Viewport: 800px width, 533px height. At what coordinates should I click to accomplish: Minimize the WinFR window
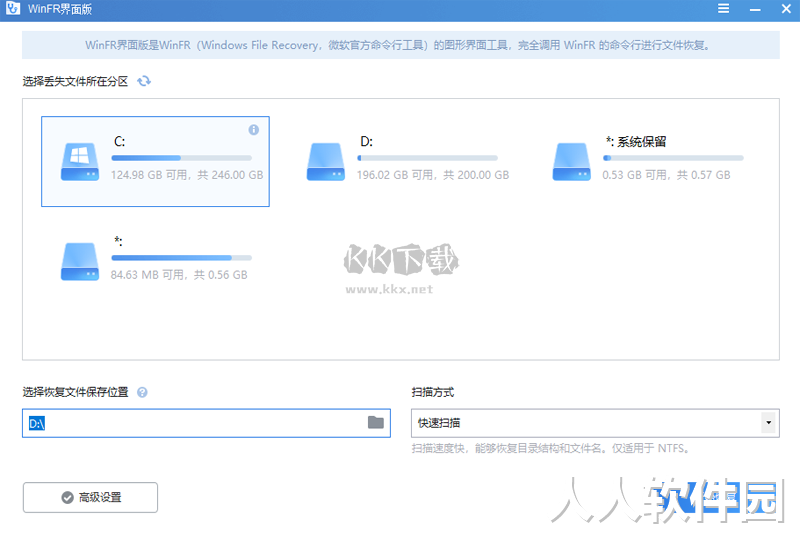click(x=755, y=9)
